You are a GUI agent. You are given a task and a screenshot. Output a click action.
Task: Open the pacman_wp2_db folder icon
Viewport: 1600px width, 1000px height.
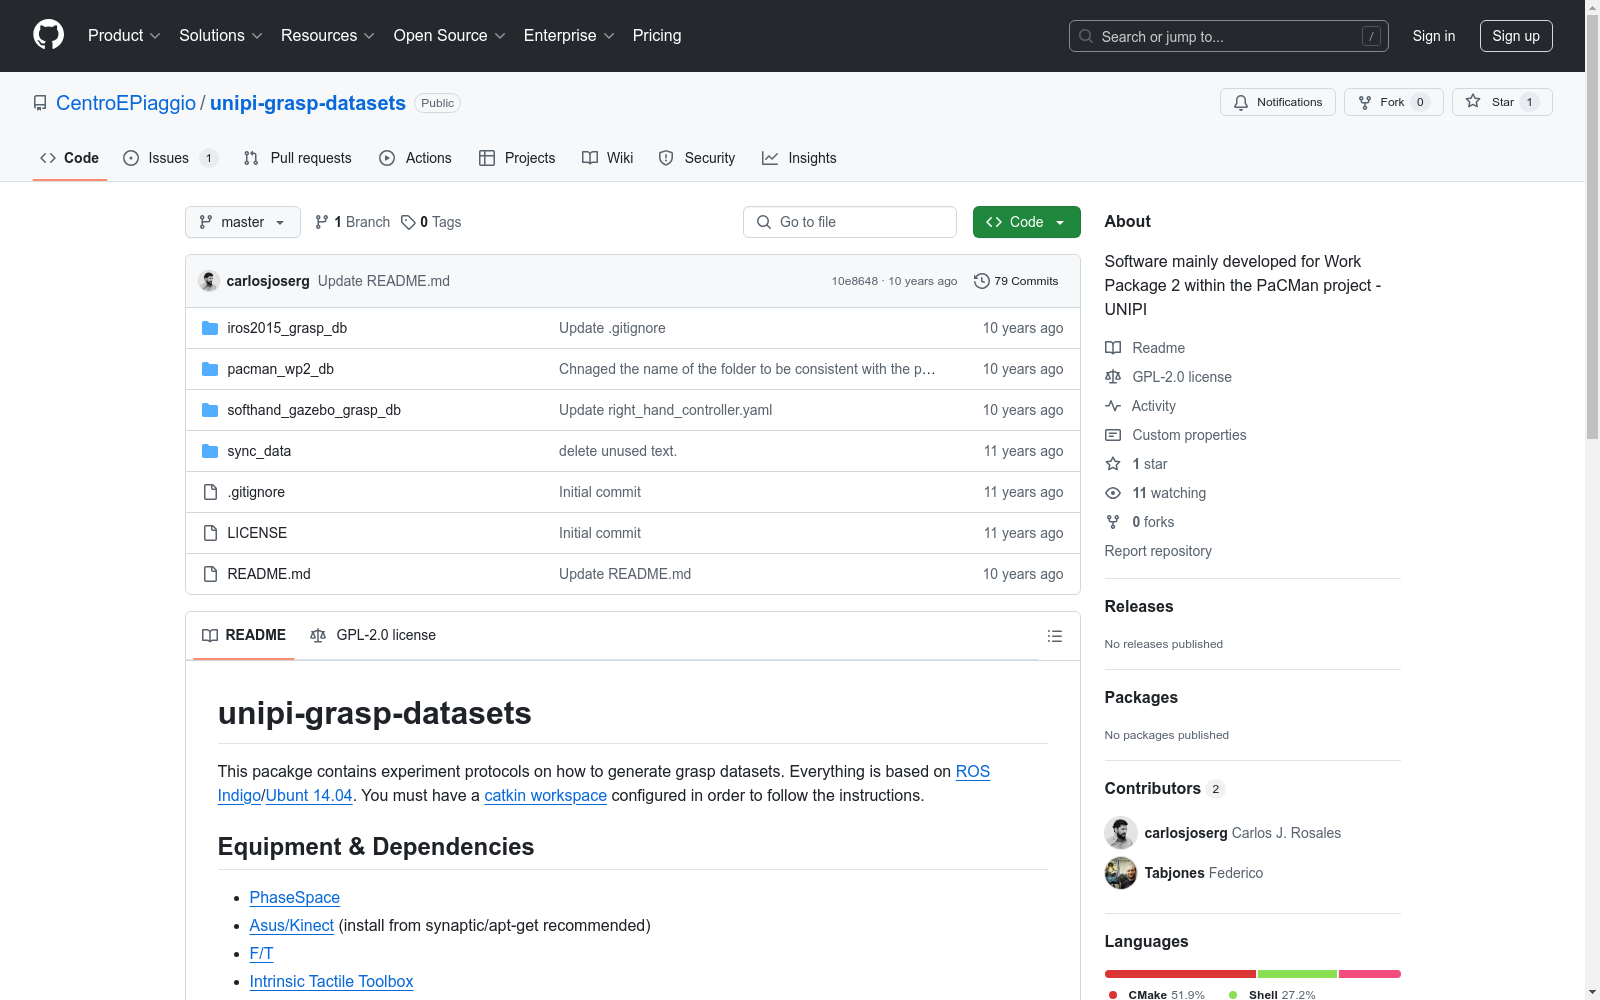(x=210, y=369)
